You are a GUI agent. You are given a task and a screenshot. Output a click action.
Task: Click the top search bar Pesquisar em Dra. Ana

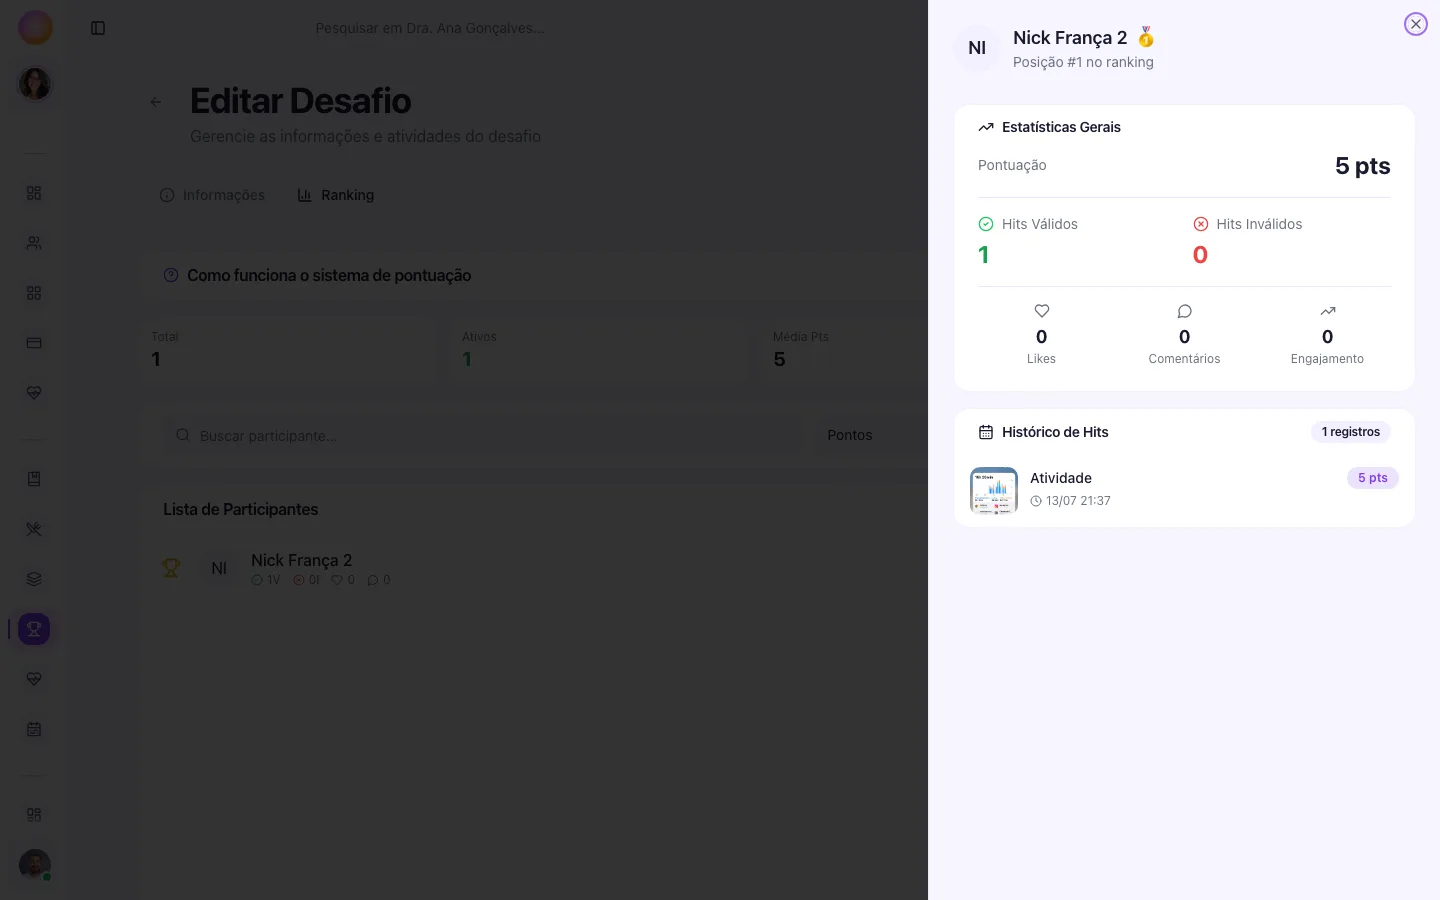coord(430,28)
